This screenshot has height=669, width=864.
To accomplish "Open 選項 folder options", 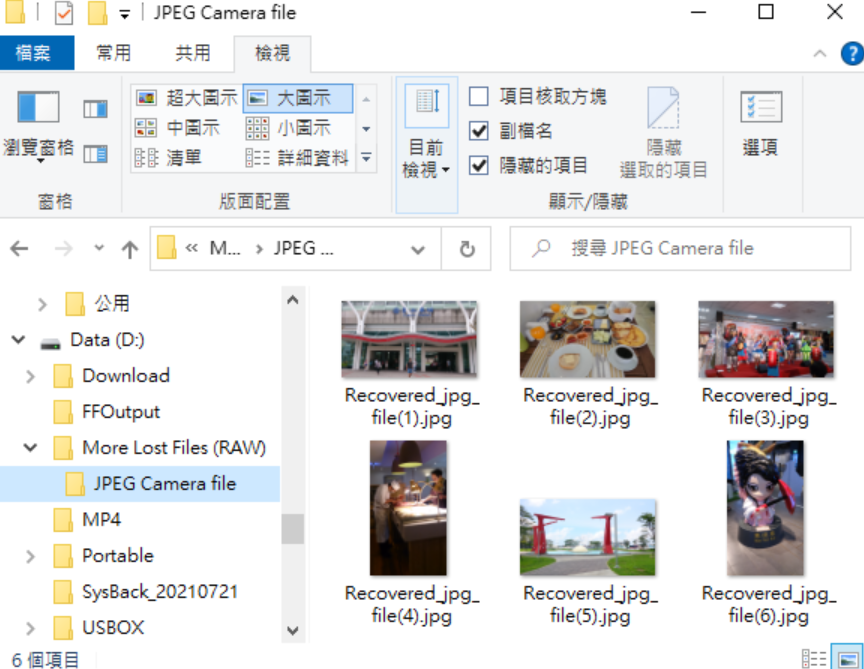I will [761, 124].
